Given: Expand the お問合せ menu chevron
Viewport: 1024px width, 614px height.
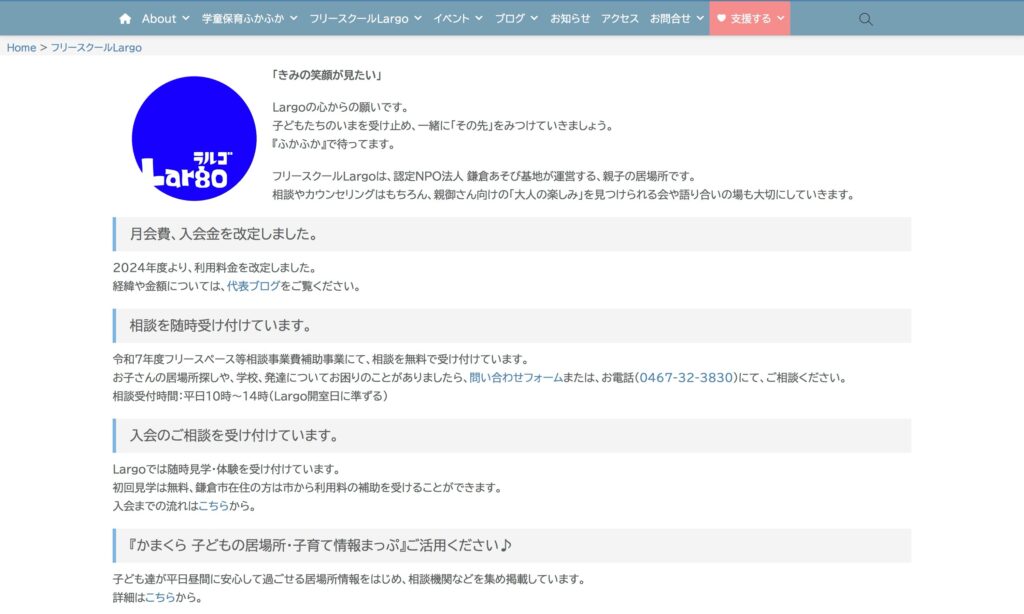Looking at the screenshot, I should (x=700, y=18).
